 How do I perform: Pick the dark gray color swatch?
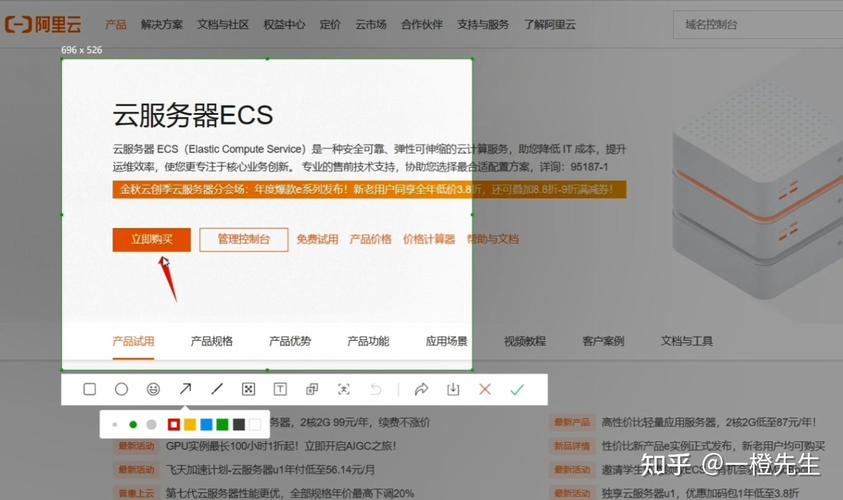click(x=239, y=425)
